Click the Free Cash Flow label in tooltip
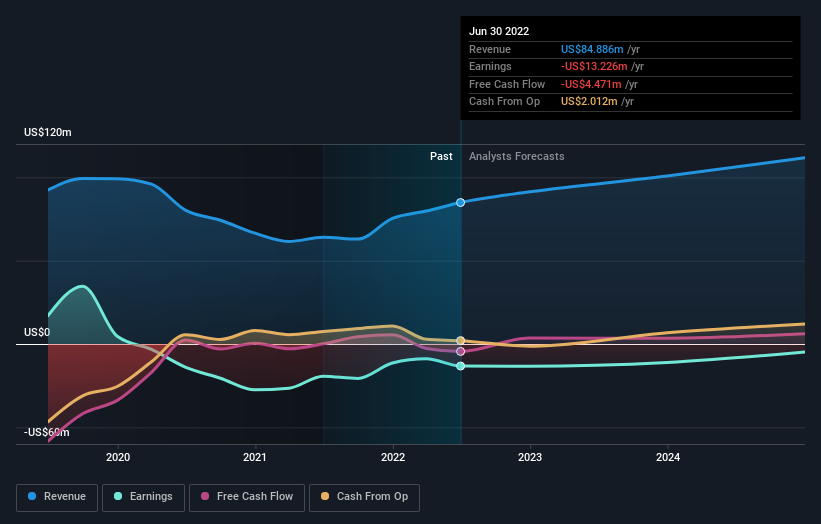This screenshot has width=821, height=524. (x=507, y=84)
